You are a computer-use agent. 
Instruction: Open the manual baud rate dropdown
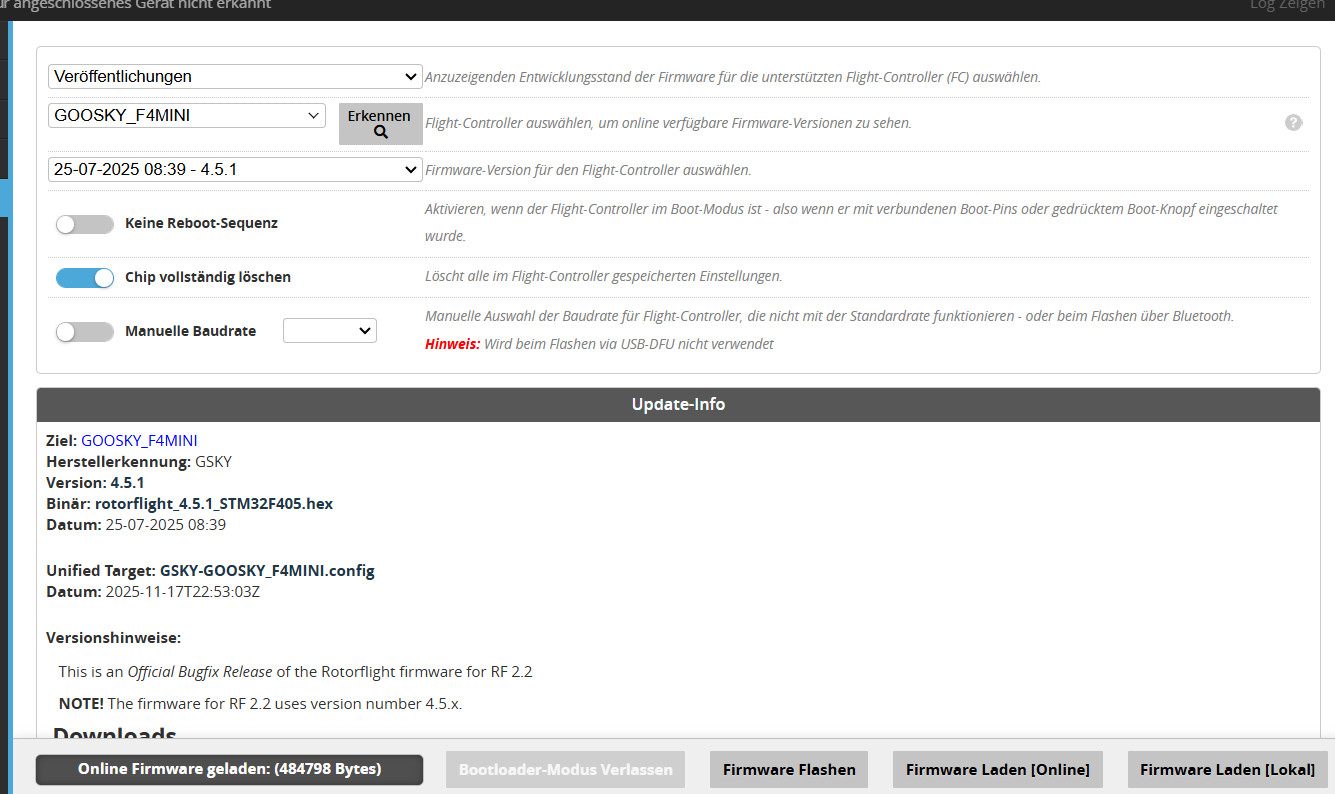point(329,331)
